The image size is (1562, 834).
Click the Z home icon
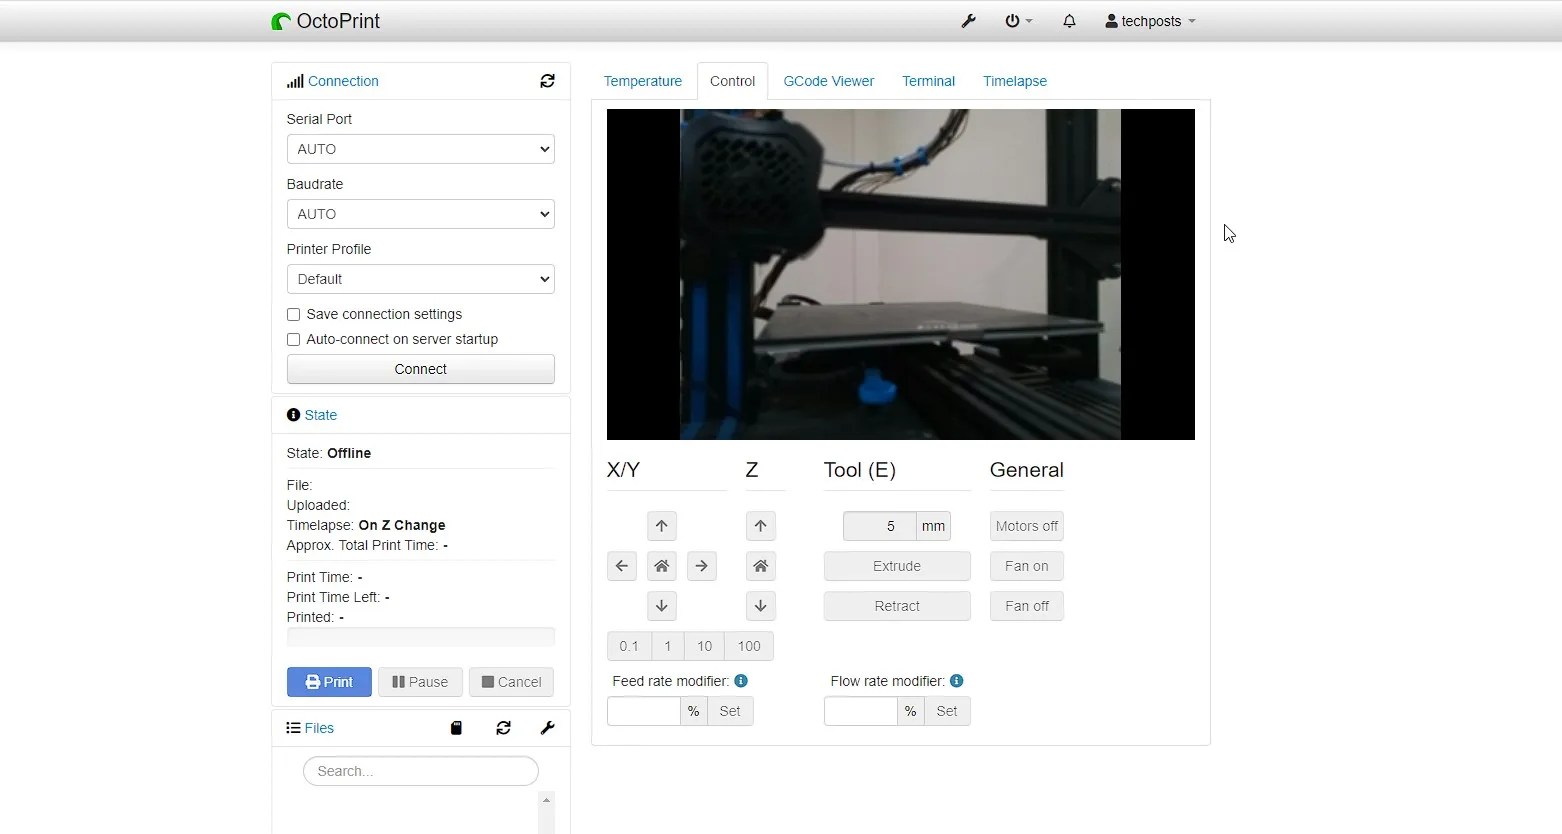tap(760, 566)
